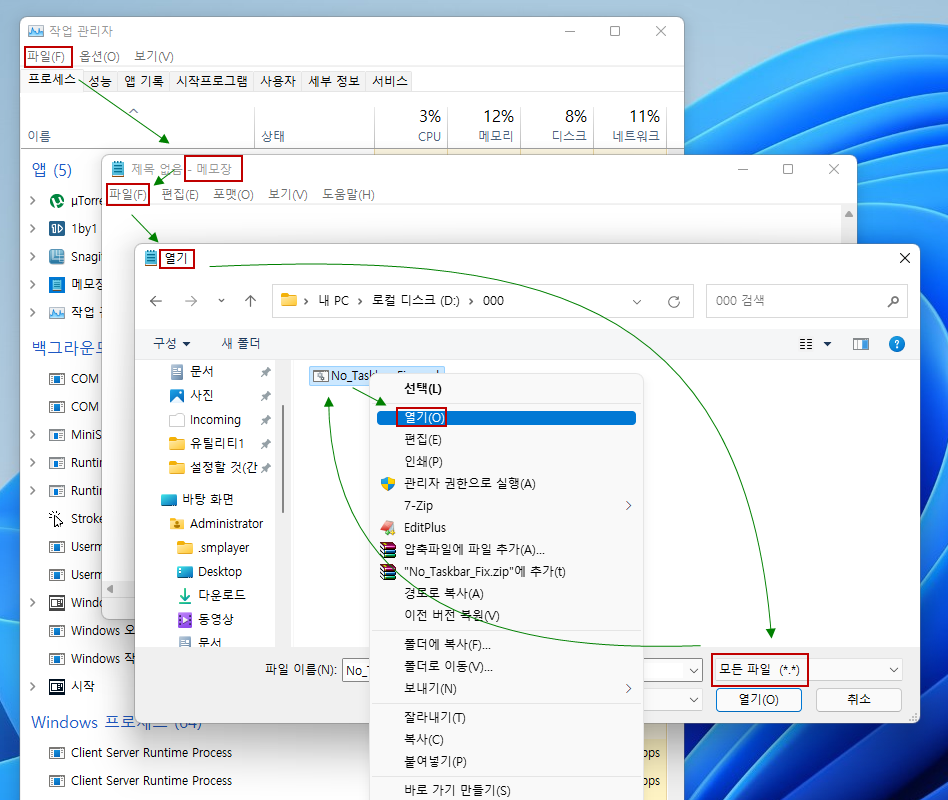Image resolution: width=948 pixels, height=800 pixels.
Task: Expand the Snagit process row
Action: (x=33, y=256)
